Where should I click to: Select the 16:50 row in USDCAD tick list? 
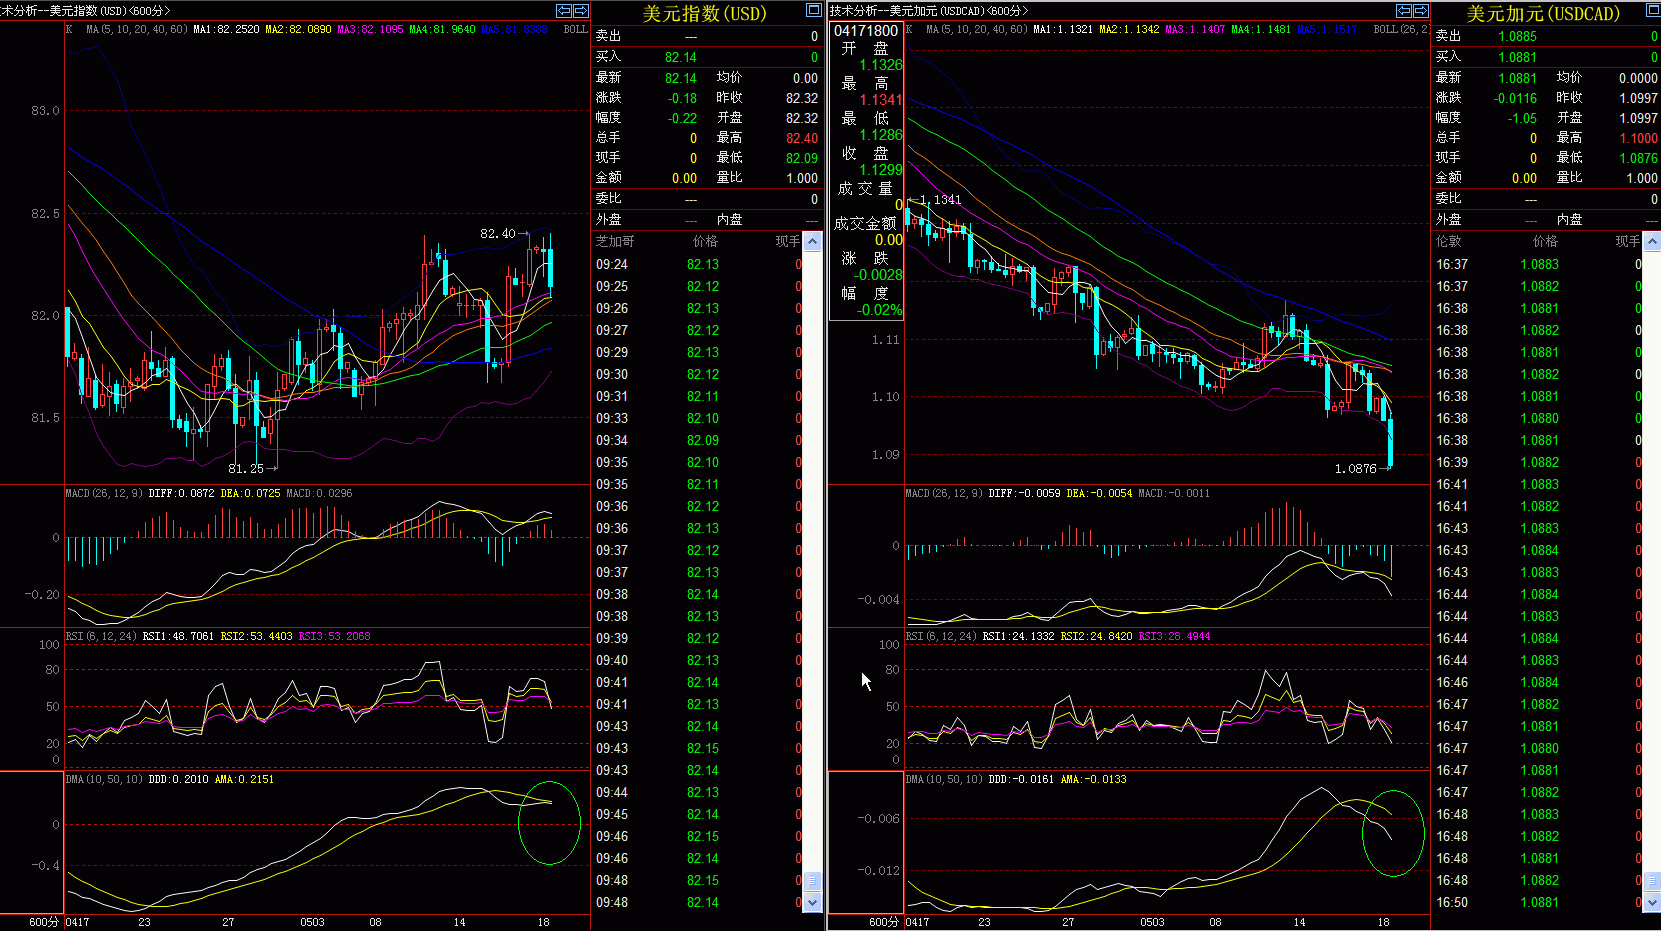pos(1538,902)
